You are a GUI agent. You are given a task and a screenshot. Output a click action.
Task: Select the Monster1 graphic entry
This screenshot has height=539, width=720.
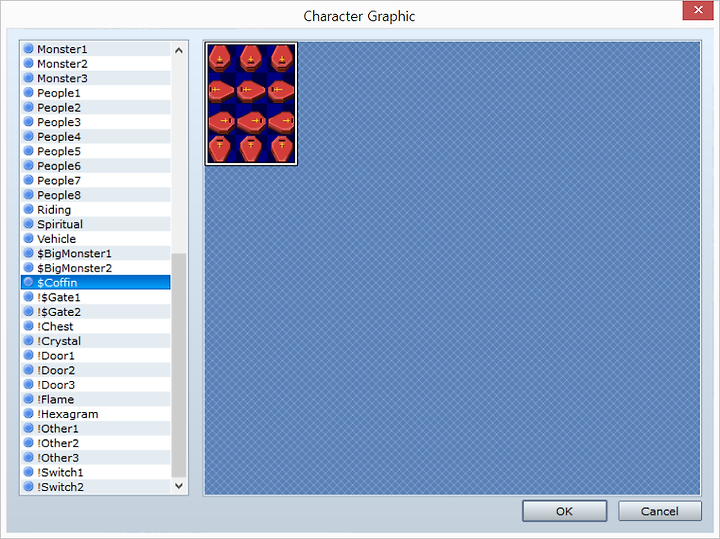96,49
